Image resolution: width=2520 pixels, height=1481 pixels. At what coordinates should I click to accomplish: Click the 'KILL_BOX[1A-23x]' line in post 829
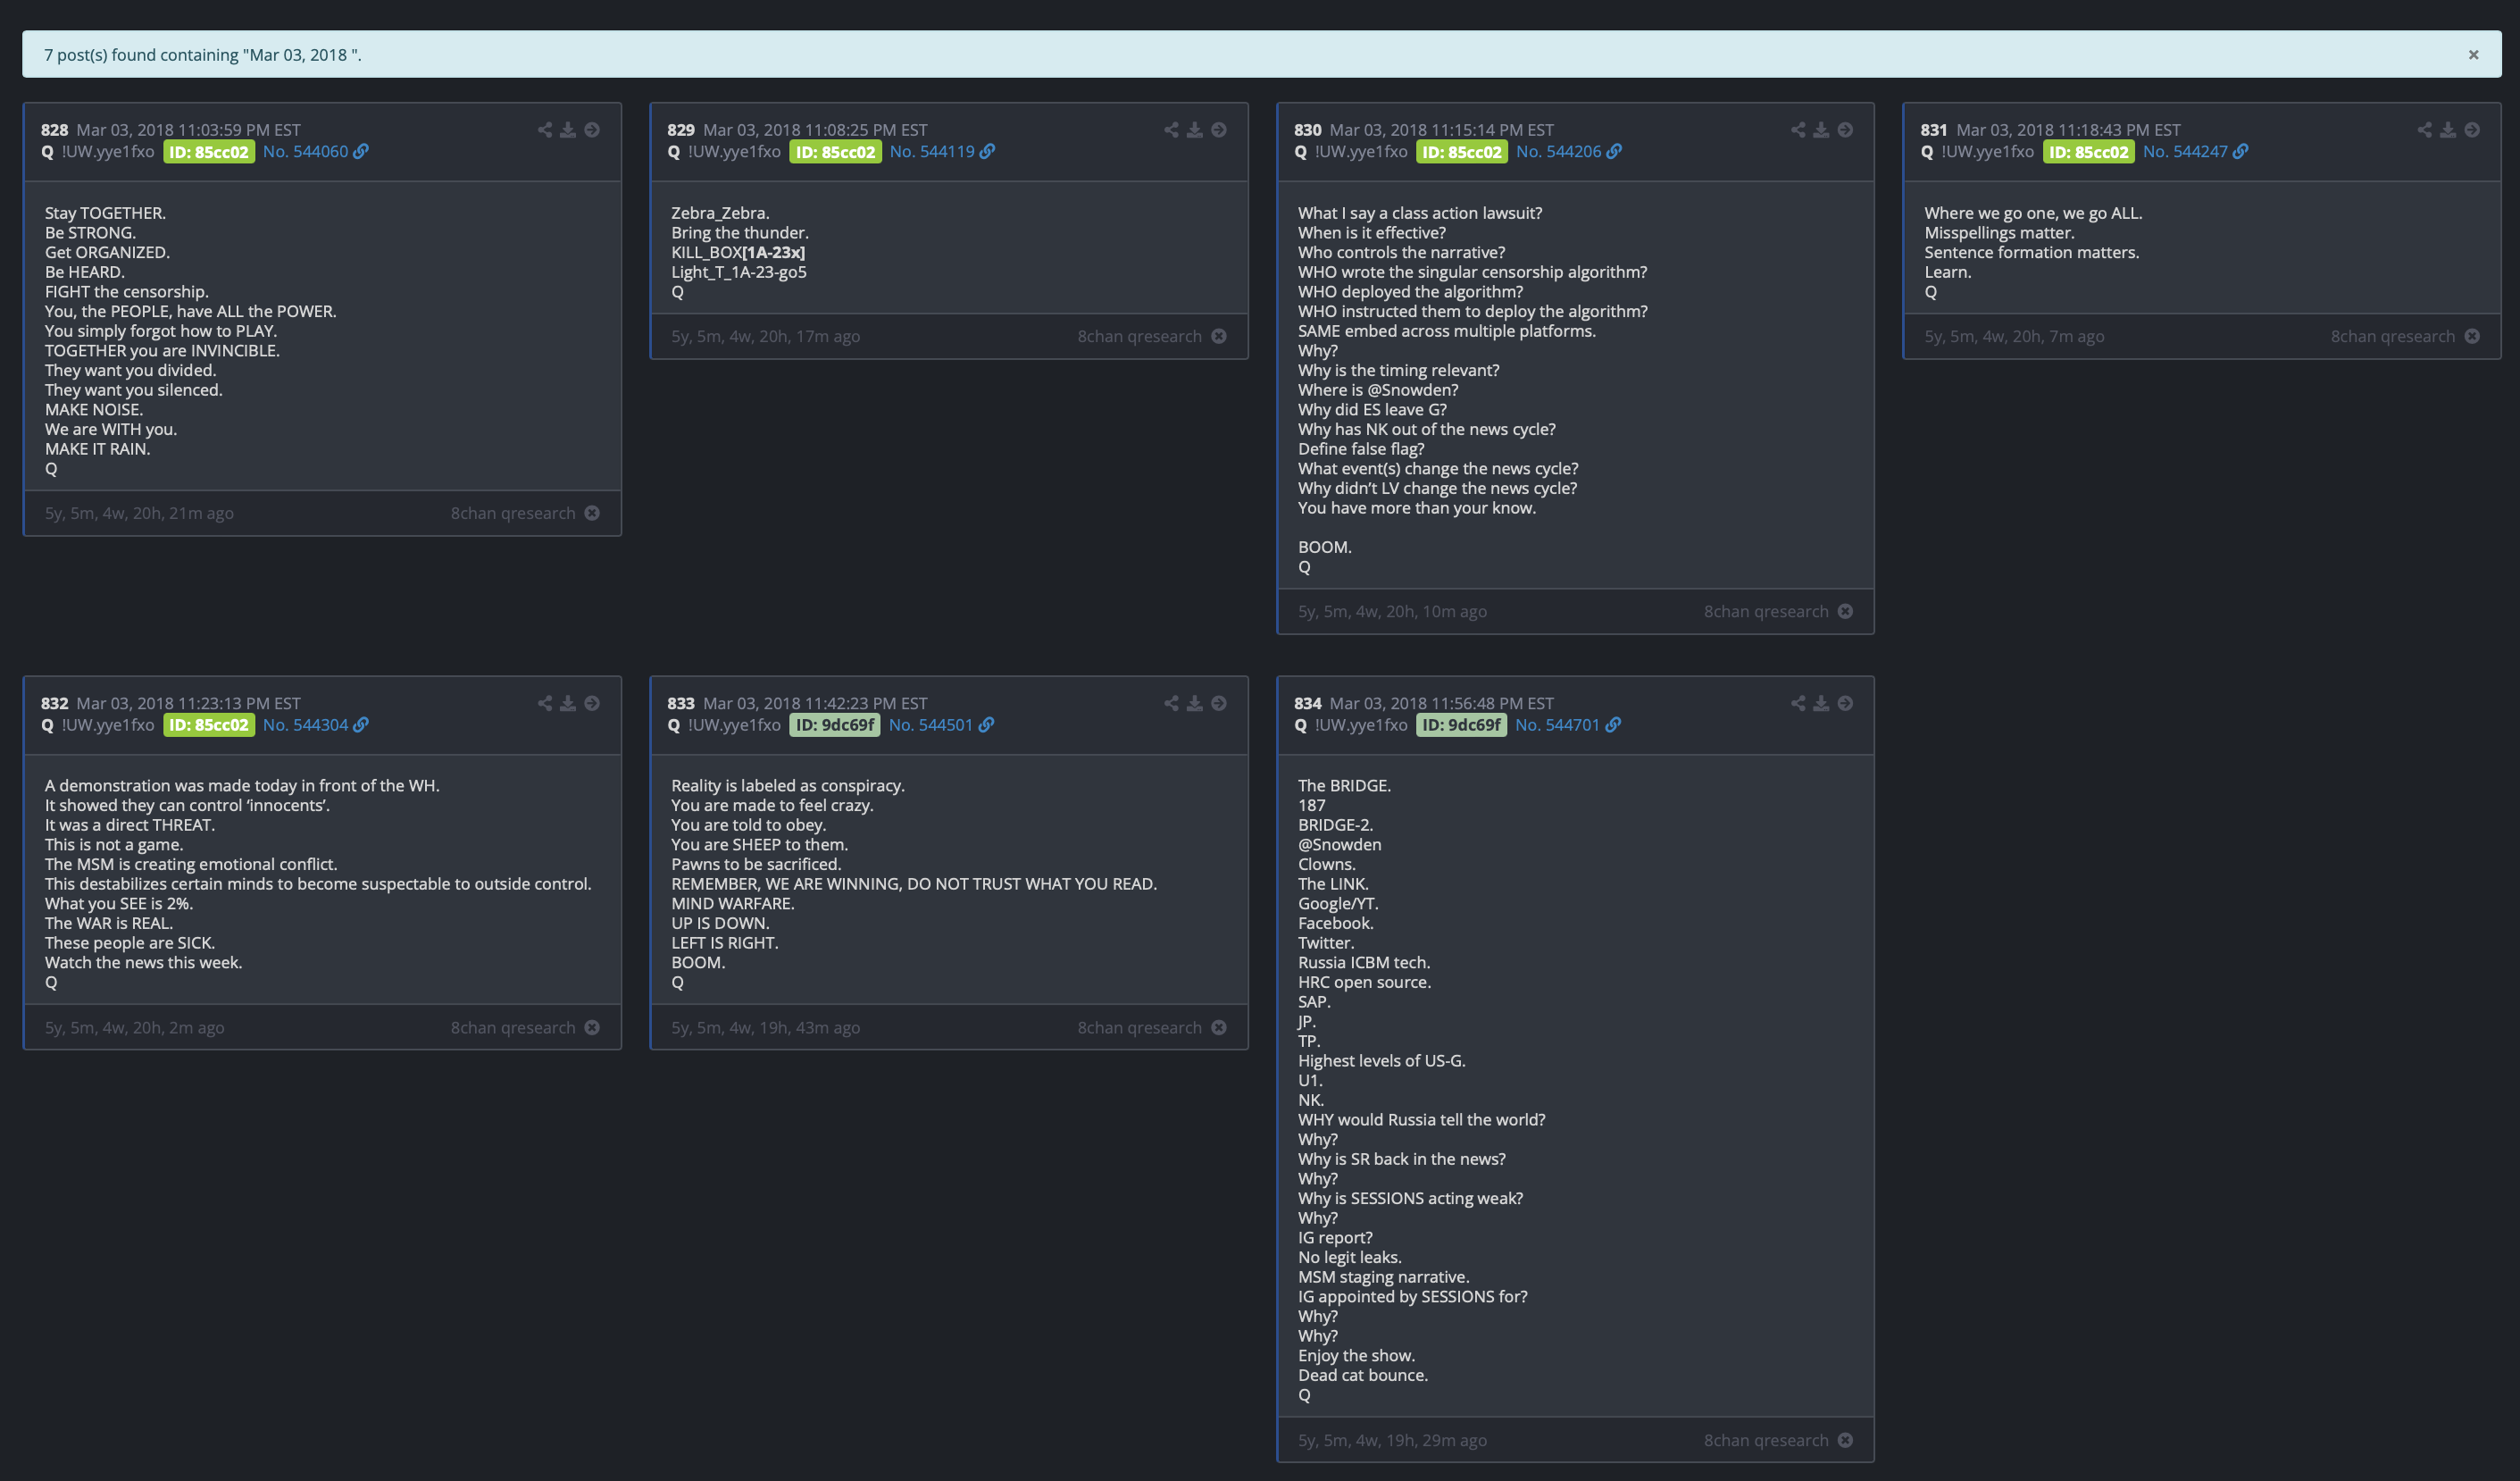pyautogui.click(x=738, y=252)
